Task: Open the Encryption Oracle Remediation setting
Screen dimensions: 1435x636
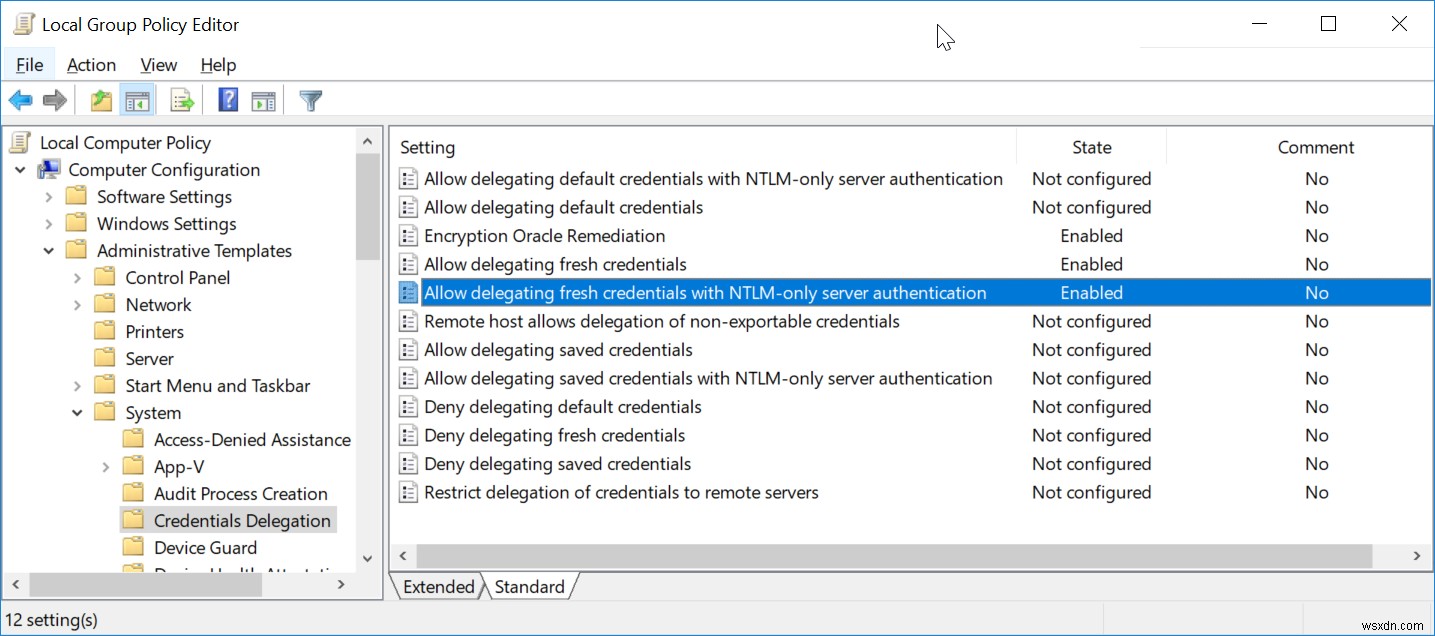Action: tap(544, 235)
